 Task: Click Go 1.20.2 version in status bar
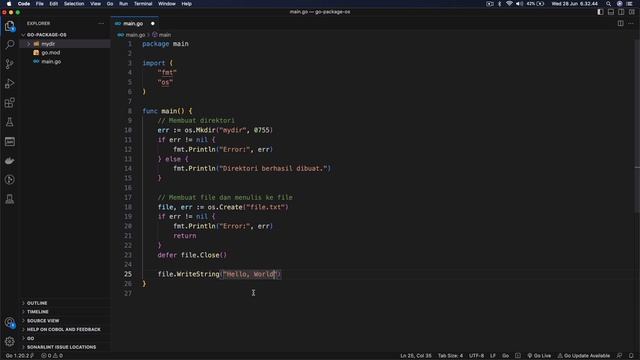[19, 356]
